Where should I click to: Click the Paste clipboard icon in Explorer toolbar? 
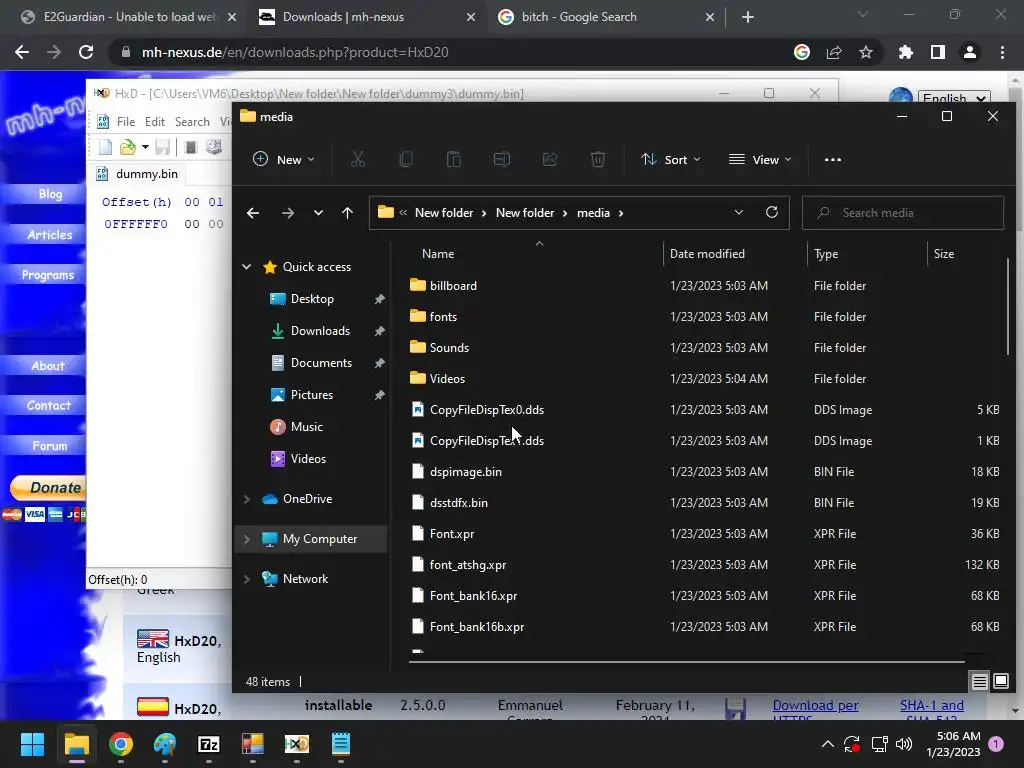[x=454, y=159]
